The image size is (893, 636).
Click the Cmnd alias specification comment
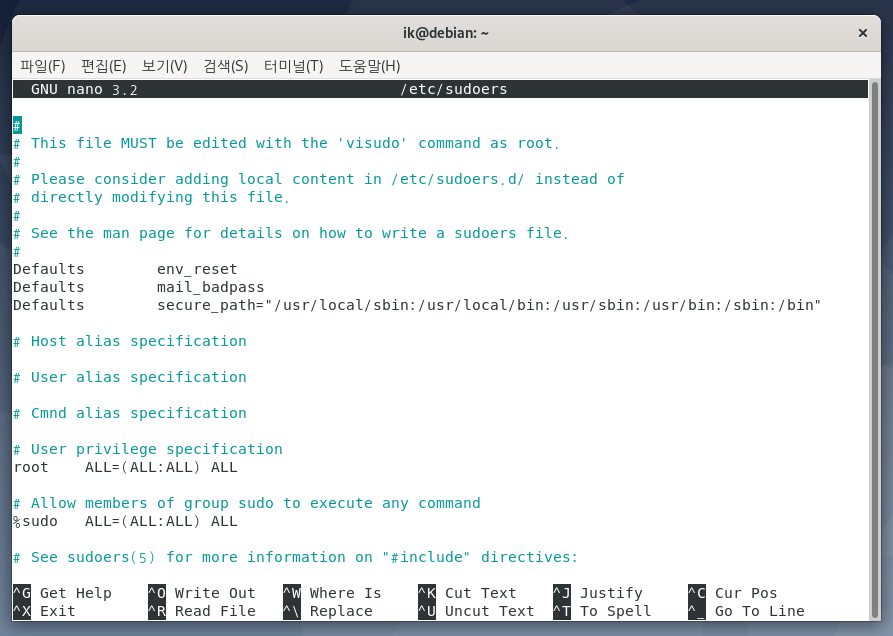[130, 413]
